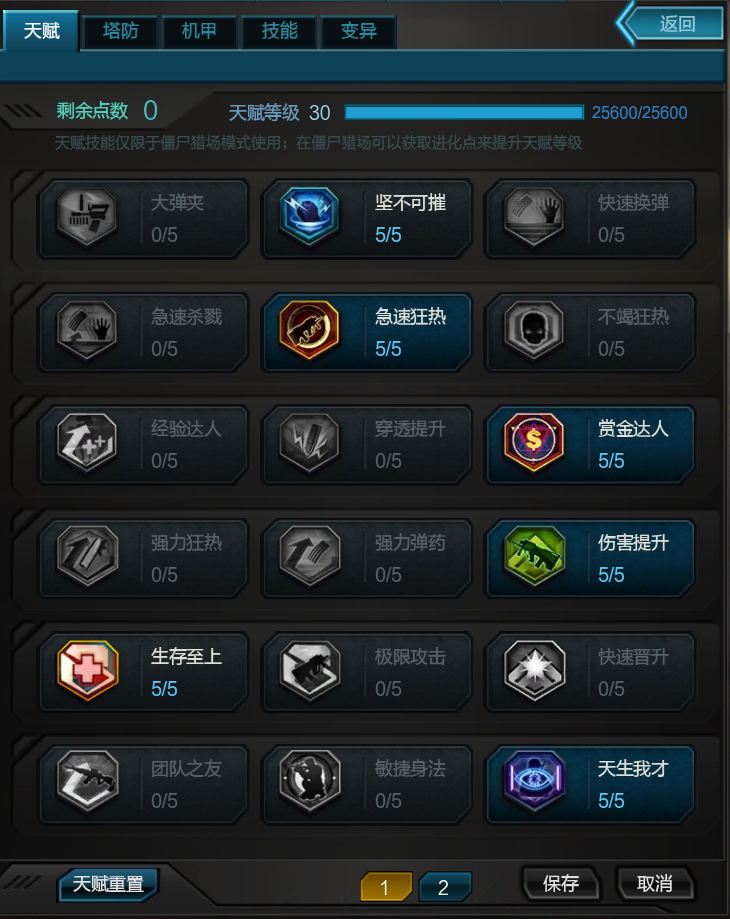
Task: Open the 机甲 tab
Action: [199, 31]
